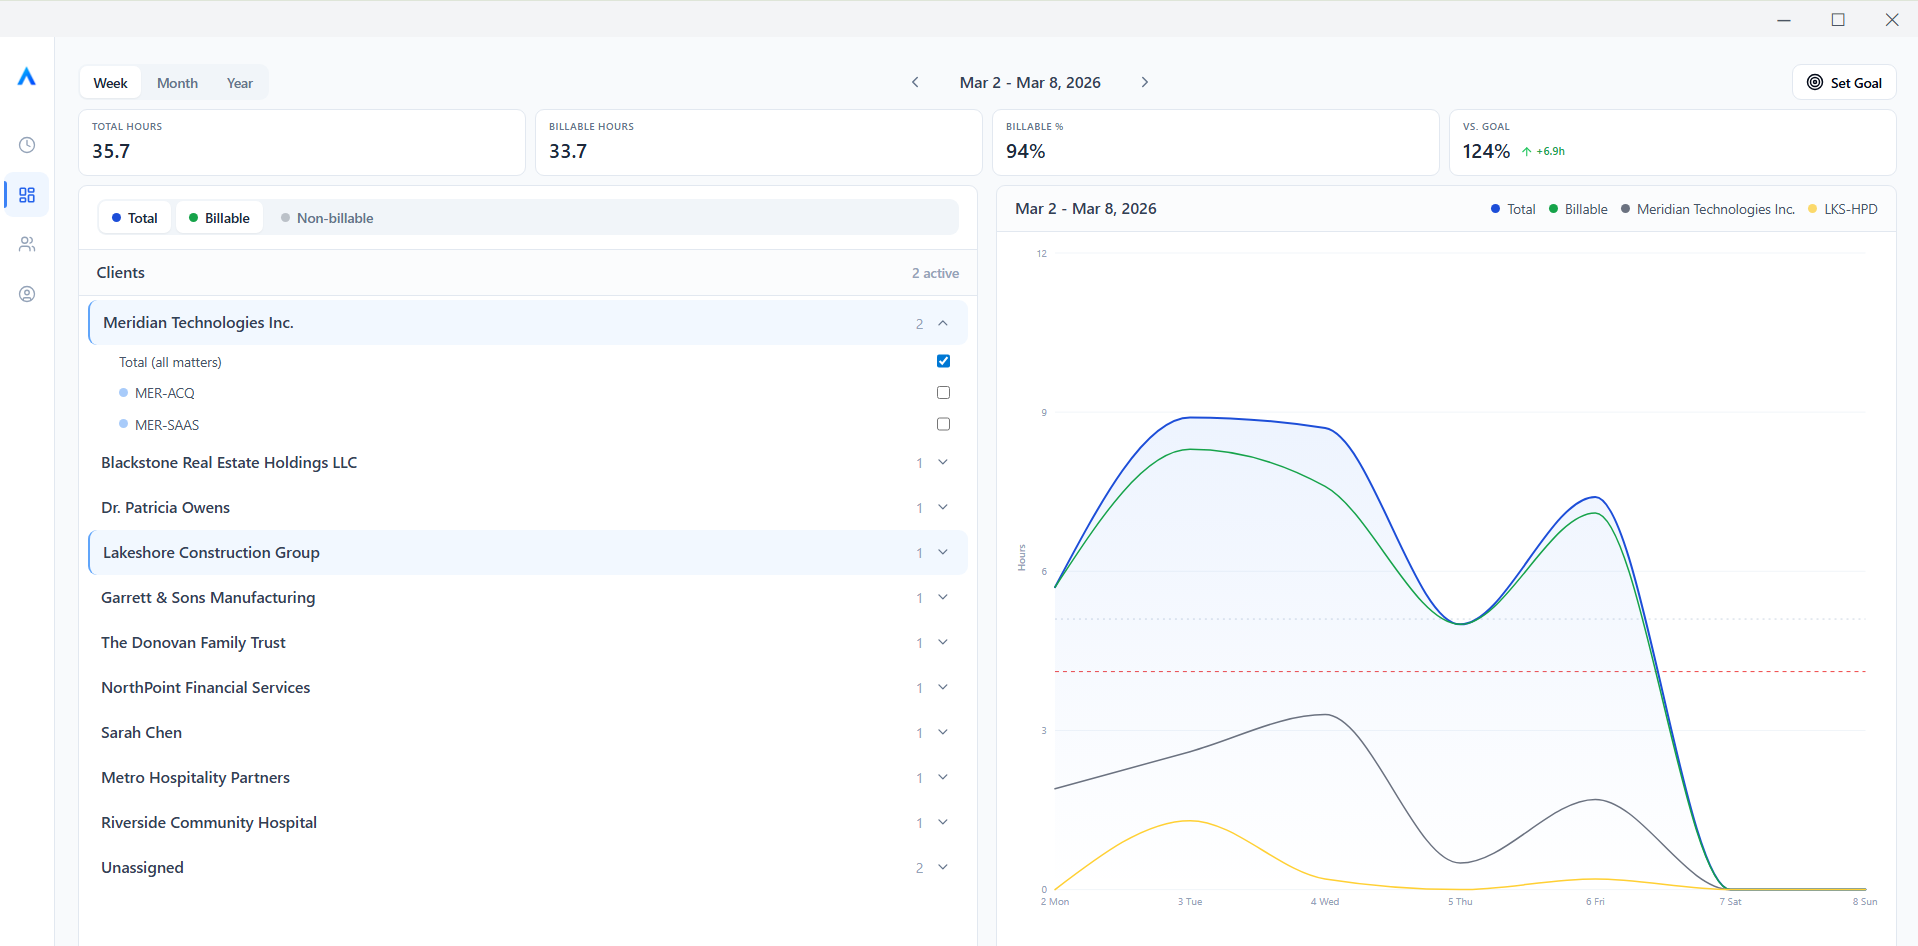1918x946 pixels.
Task: Expand the Unassigned client group
Action: point(942,867)
